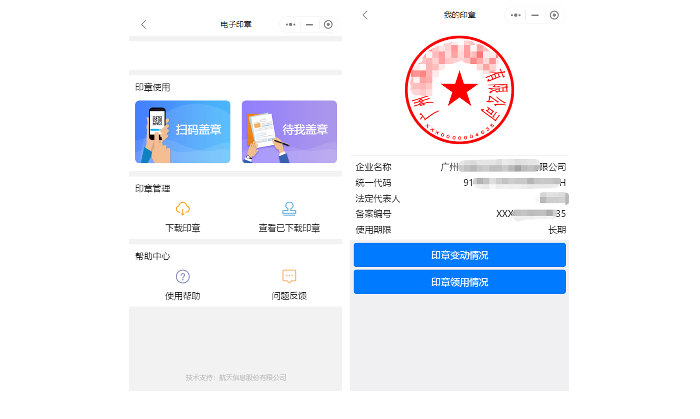The height and width of the screenshot is (419, 700).
Task: Go back from the 电子印章 page
Action: 144,24
